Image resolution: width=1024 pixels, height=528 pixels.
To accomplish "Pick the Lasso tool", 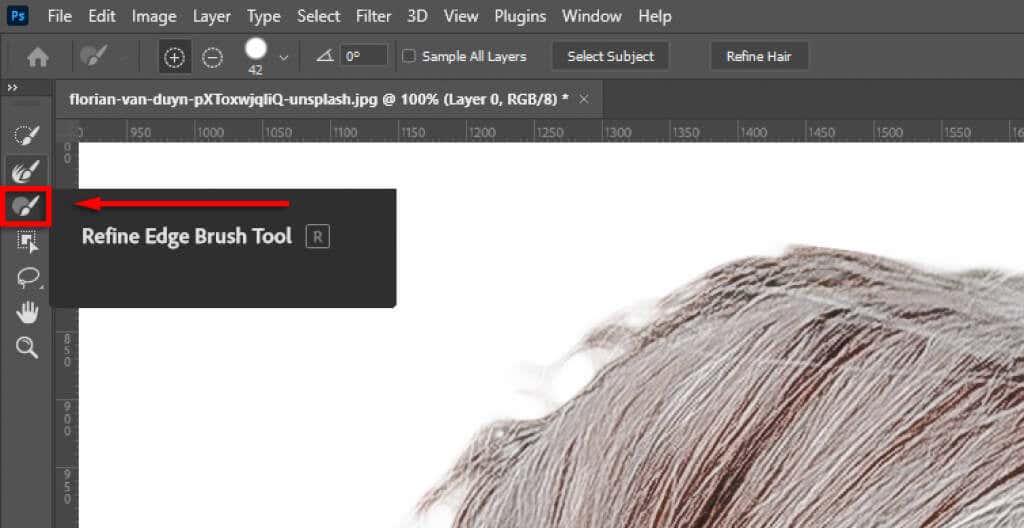I will point(27,278).
